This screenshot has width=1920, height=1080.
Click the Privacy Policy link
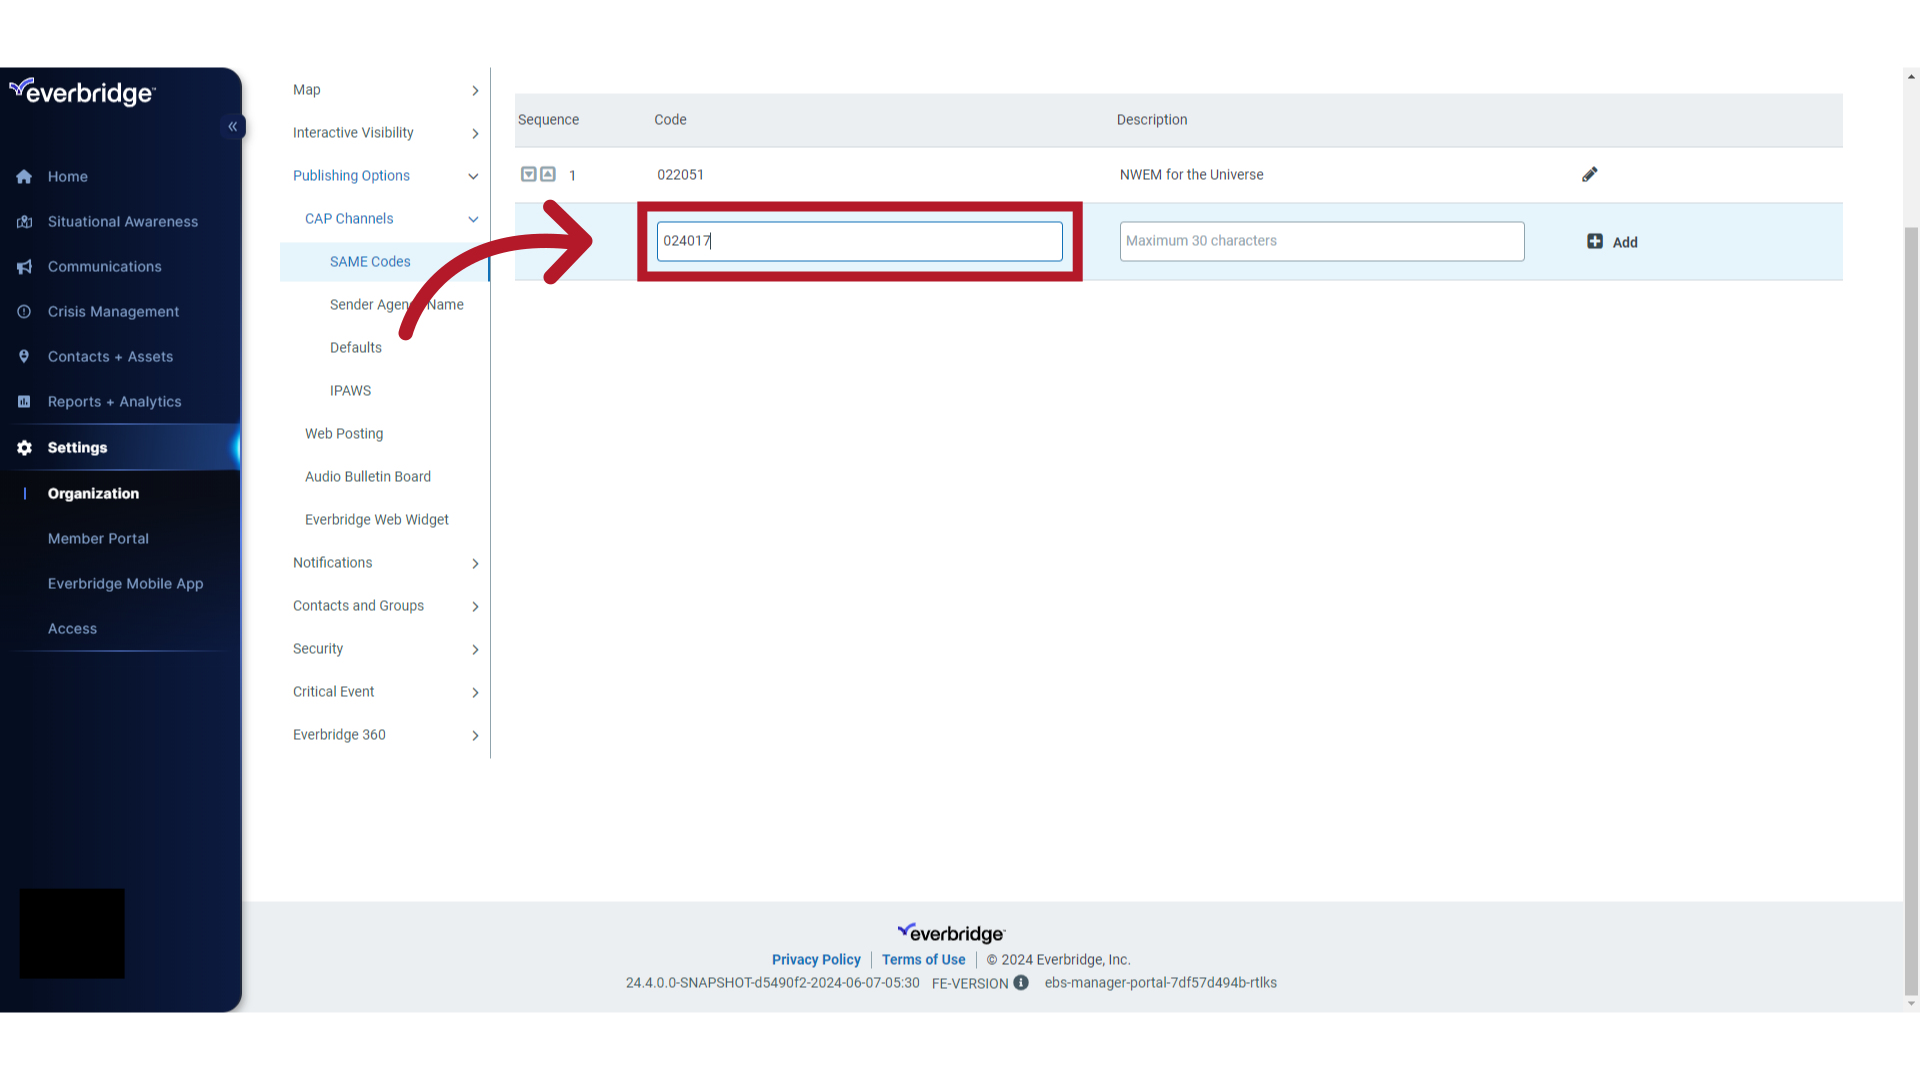tap(816, 960)
